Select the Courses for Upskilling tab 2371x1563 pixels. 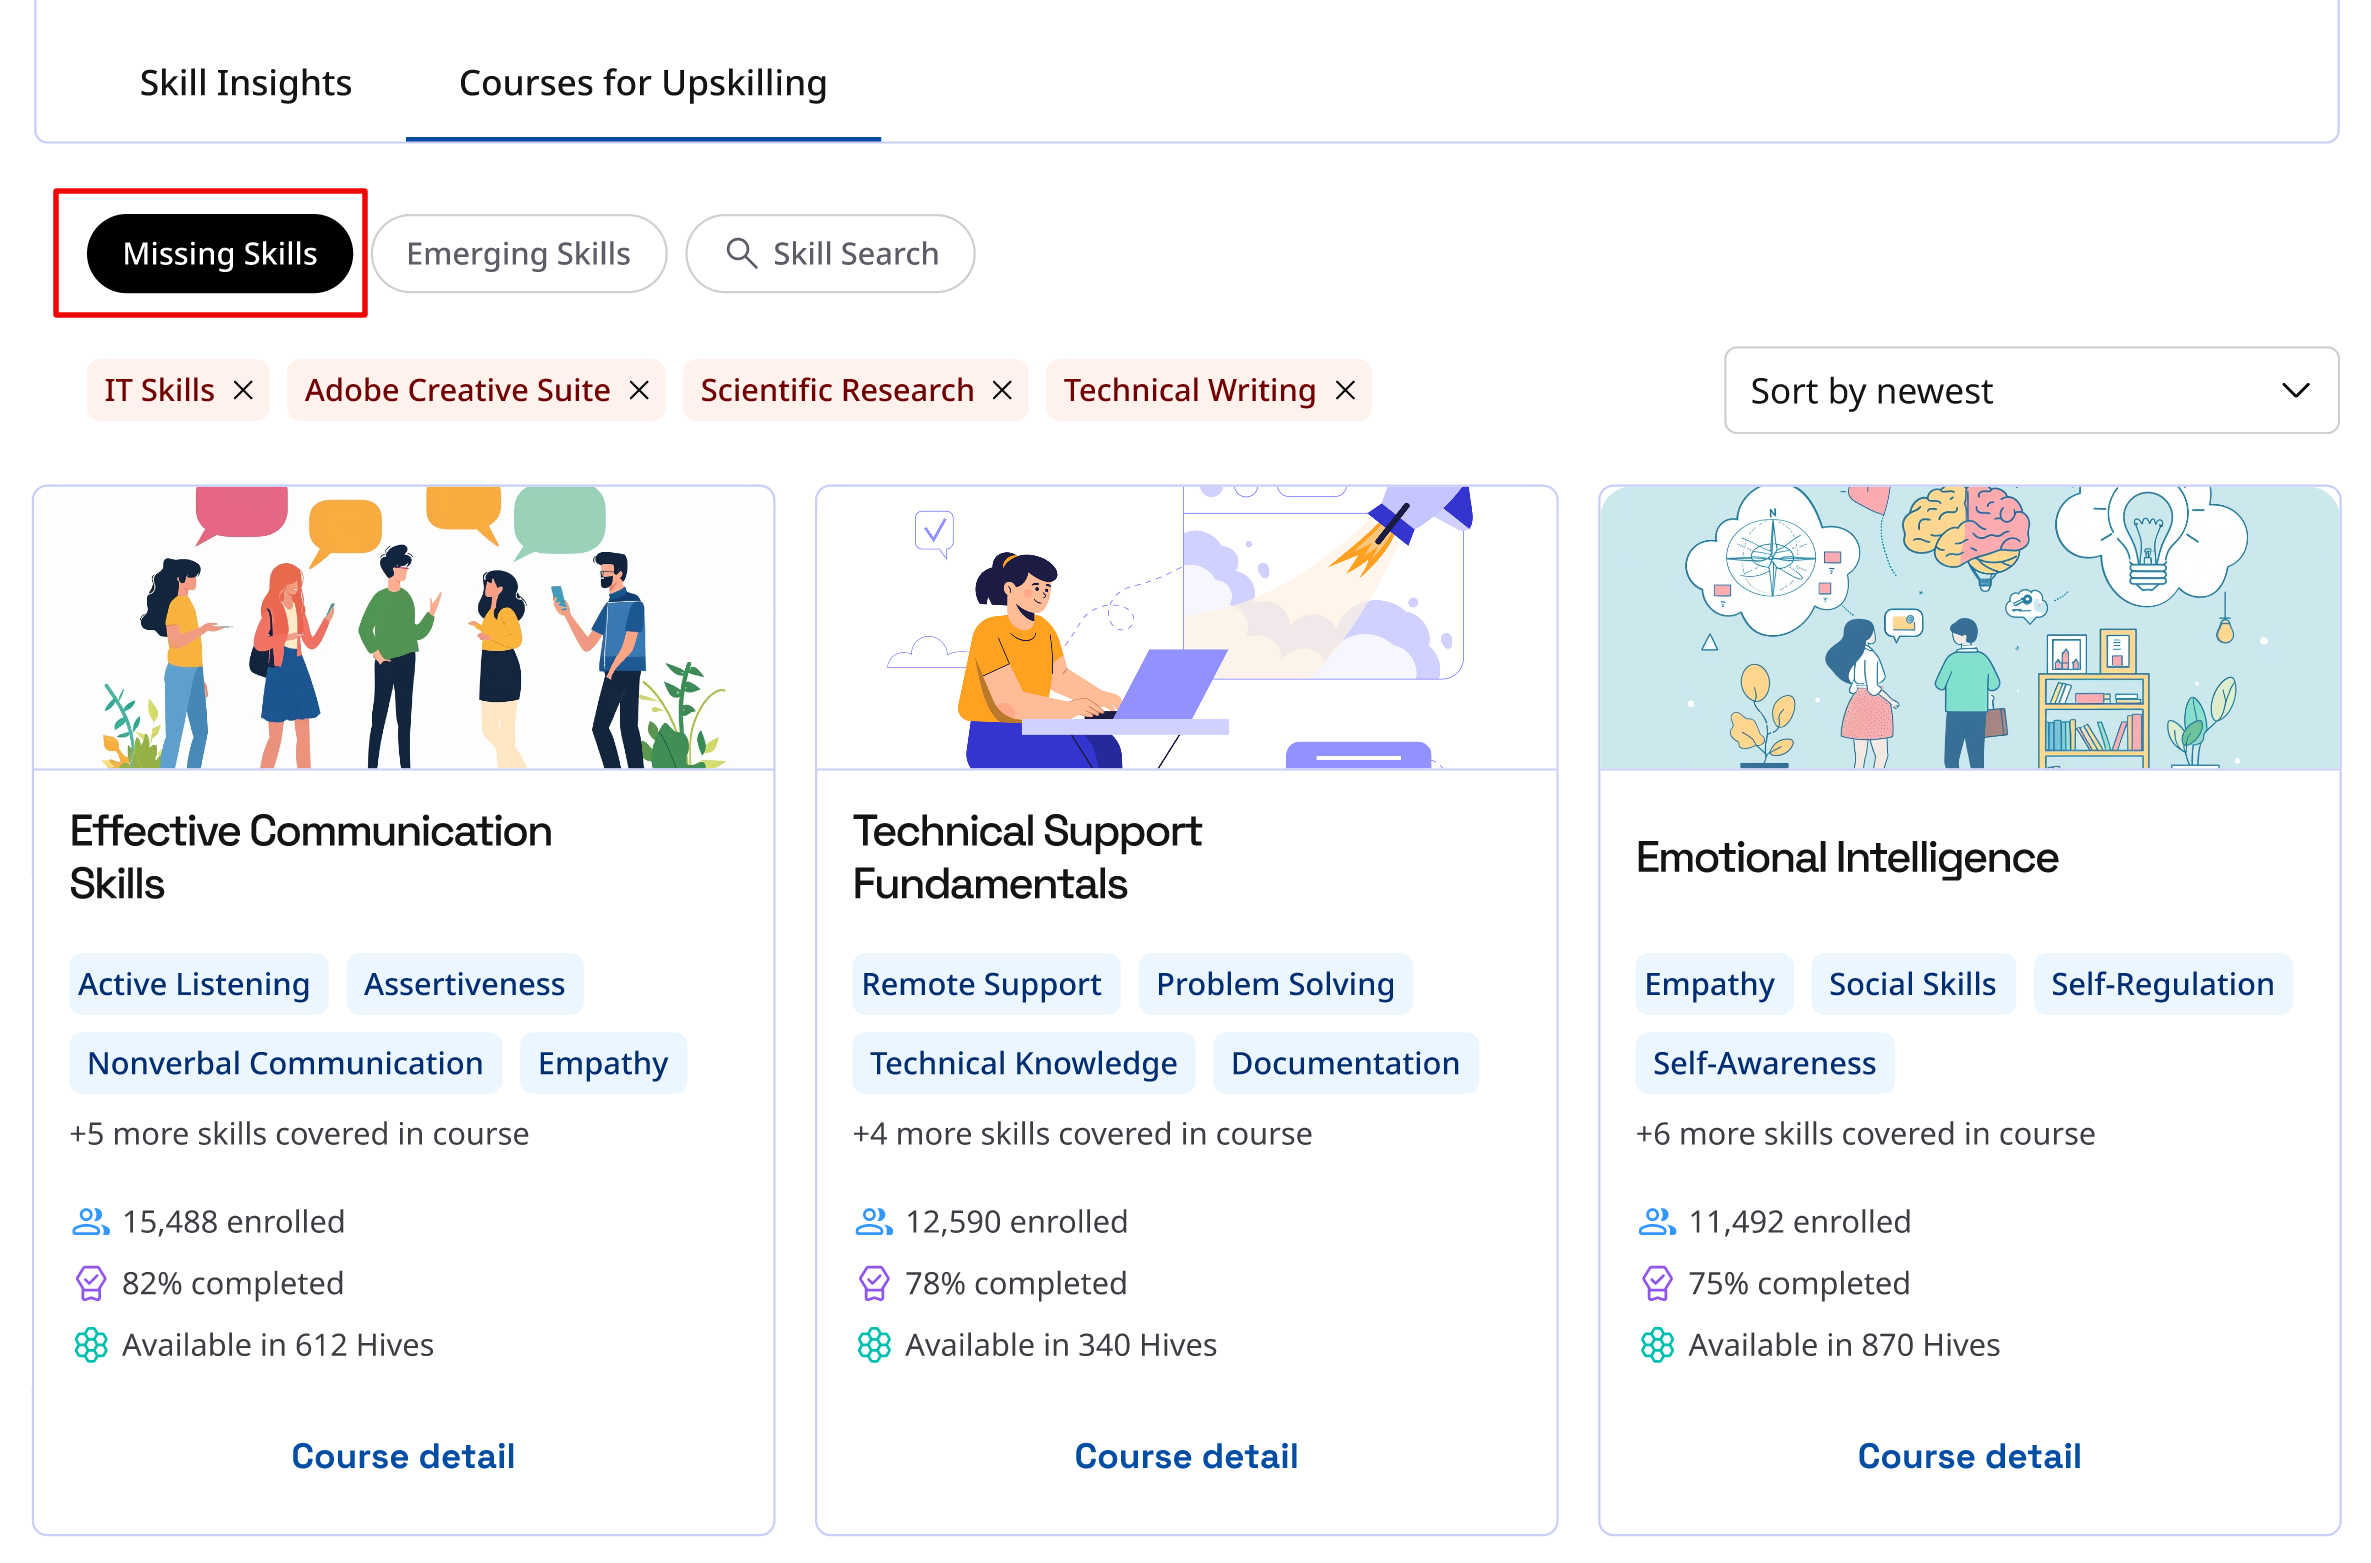(642, 83)
